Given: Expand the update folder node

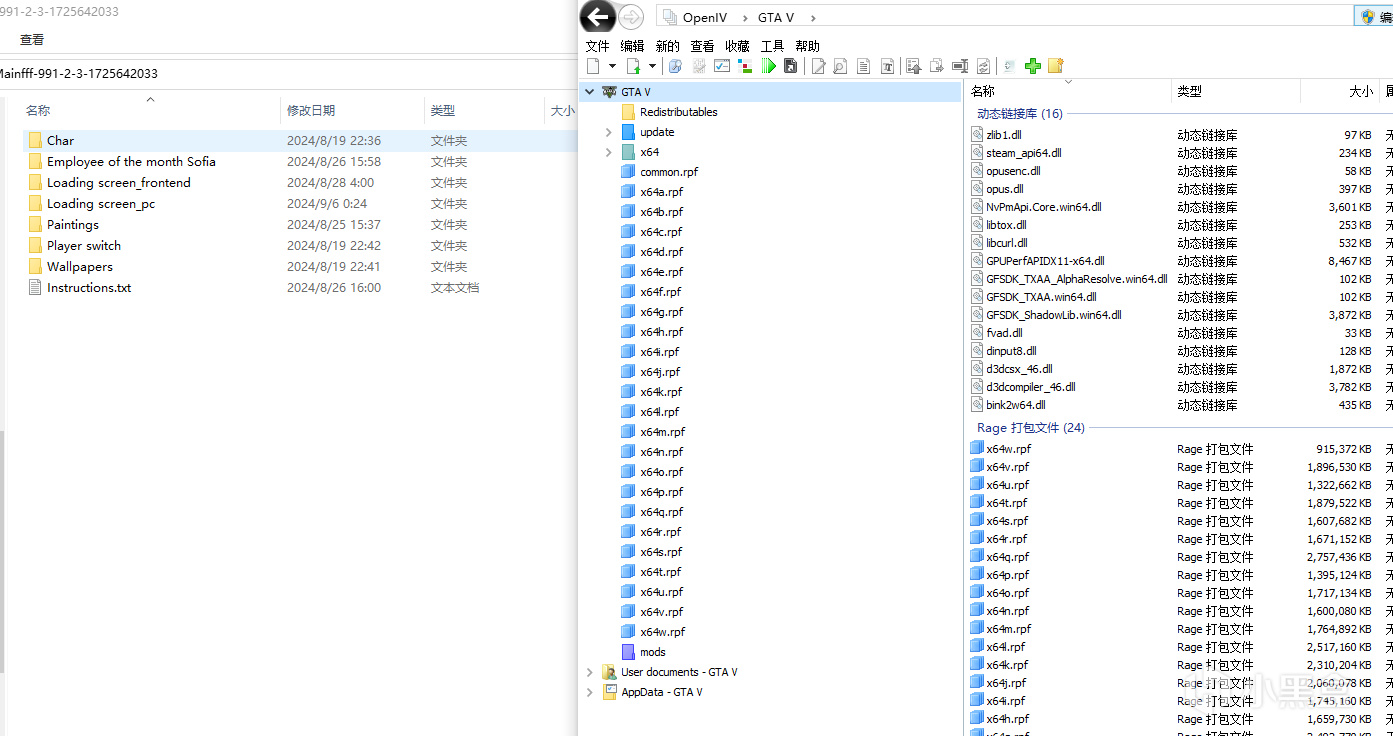Looking at the screenshot, I should [x=609, y=132].
